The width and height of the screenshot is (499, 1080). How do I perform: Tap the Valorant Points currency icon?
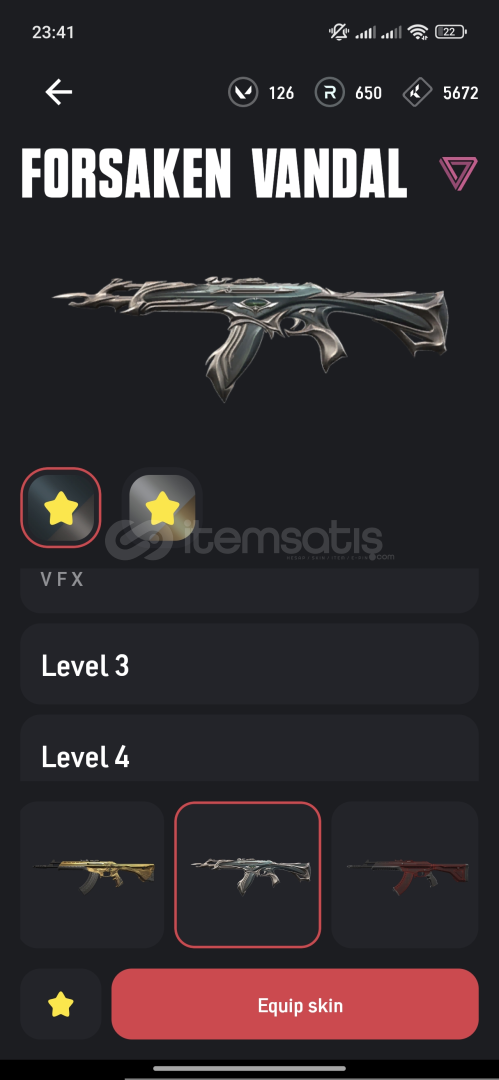[x=243, y=92]
